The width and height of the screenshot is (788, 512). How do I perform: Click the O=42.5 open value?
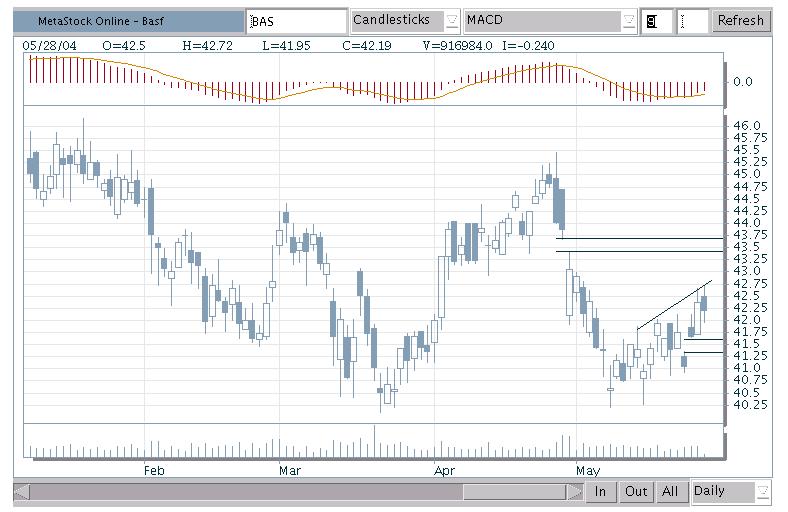(124, 46)
